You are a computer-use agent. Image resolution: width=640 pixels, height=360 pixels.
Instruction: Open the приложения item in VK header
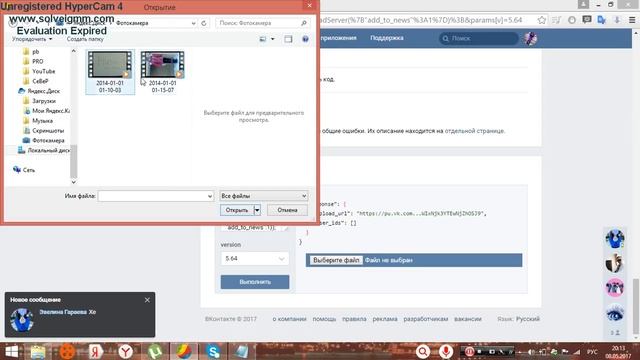(338, 38)
